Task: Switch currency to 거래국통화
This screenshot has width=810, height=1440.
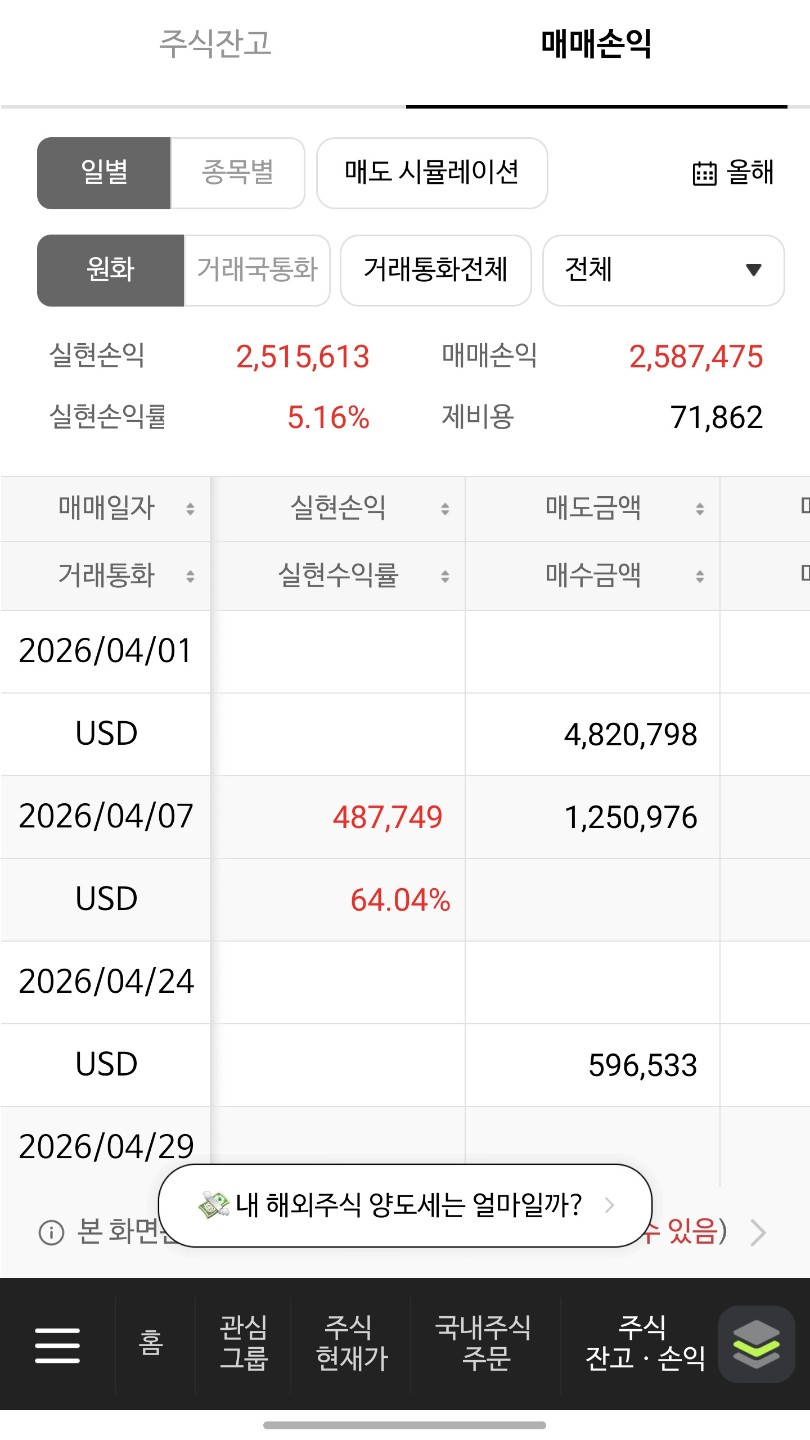Action: pyautogui.click(x=257, y=270)
